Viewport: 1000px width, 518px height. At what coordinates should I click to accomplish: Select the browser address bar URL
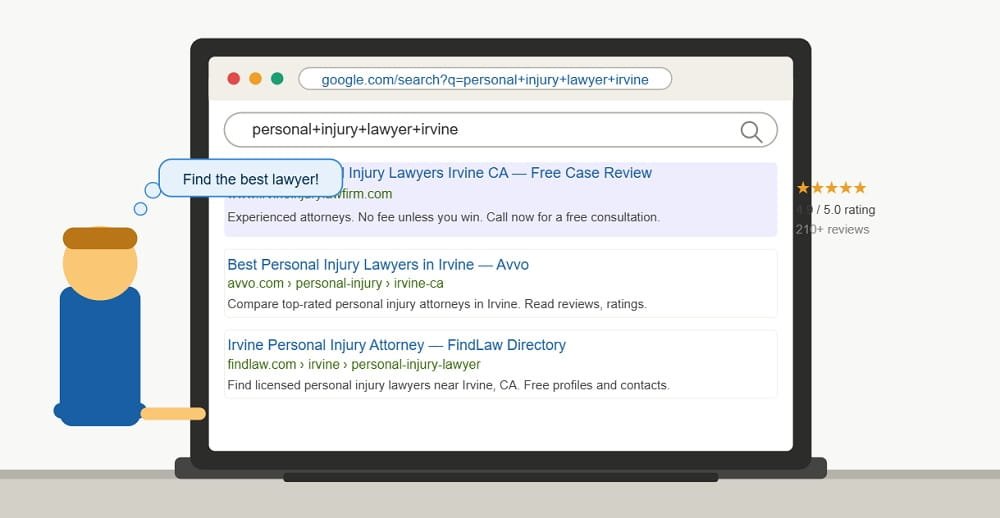point(485,79)
